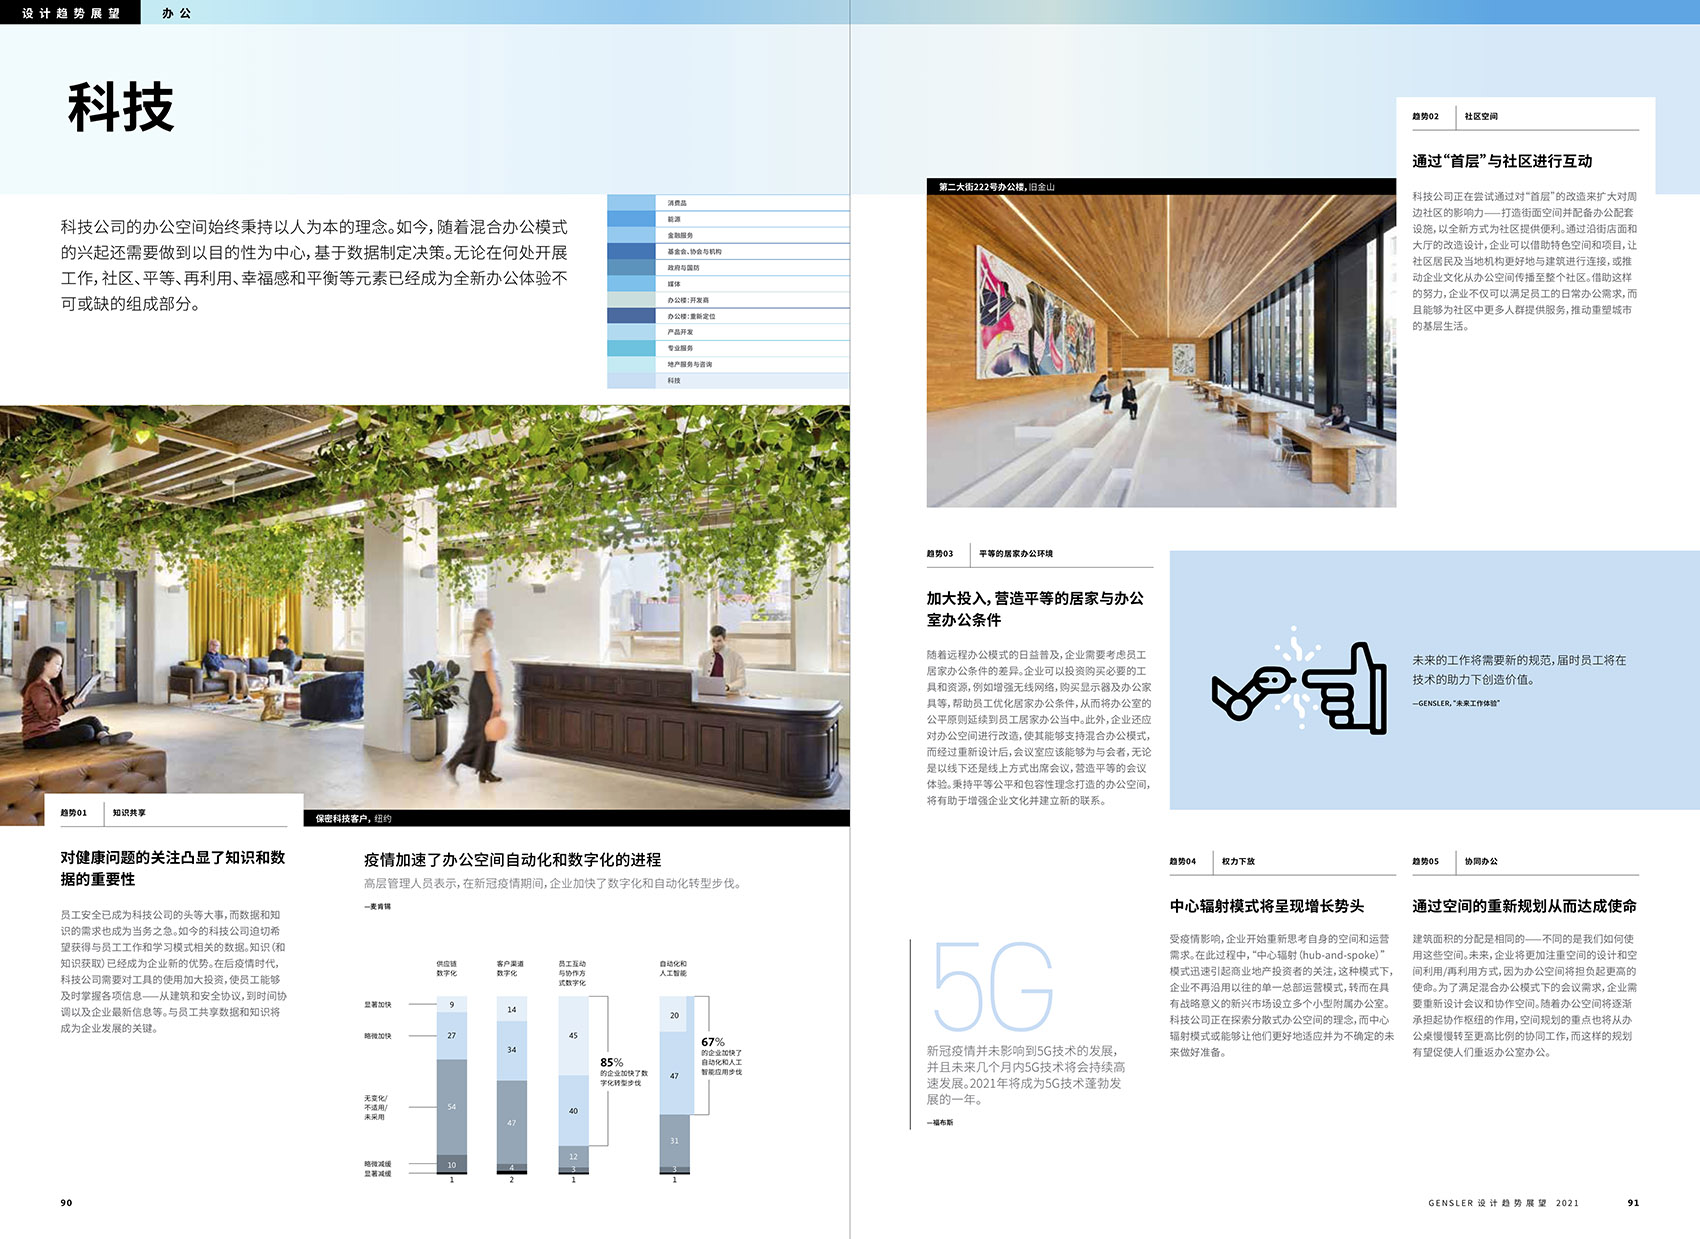Click page number 90
The image size is (1700, 1239).
(x=66, y=1202)
